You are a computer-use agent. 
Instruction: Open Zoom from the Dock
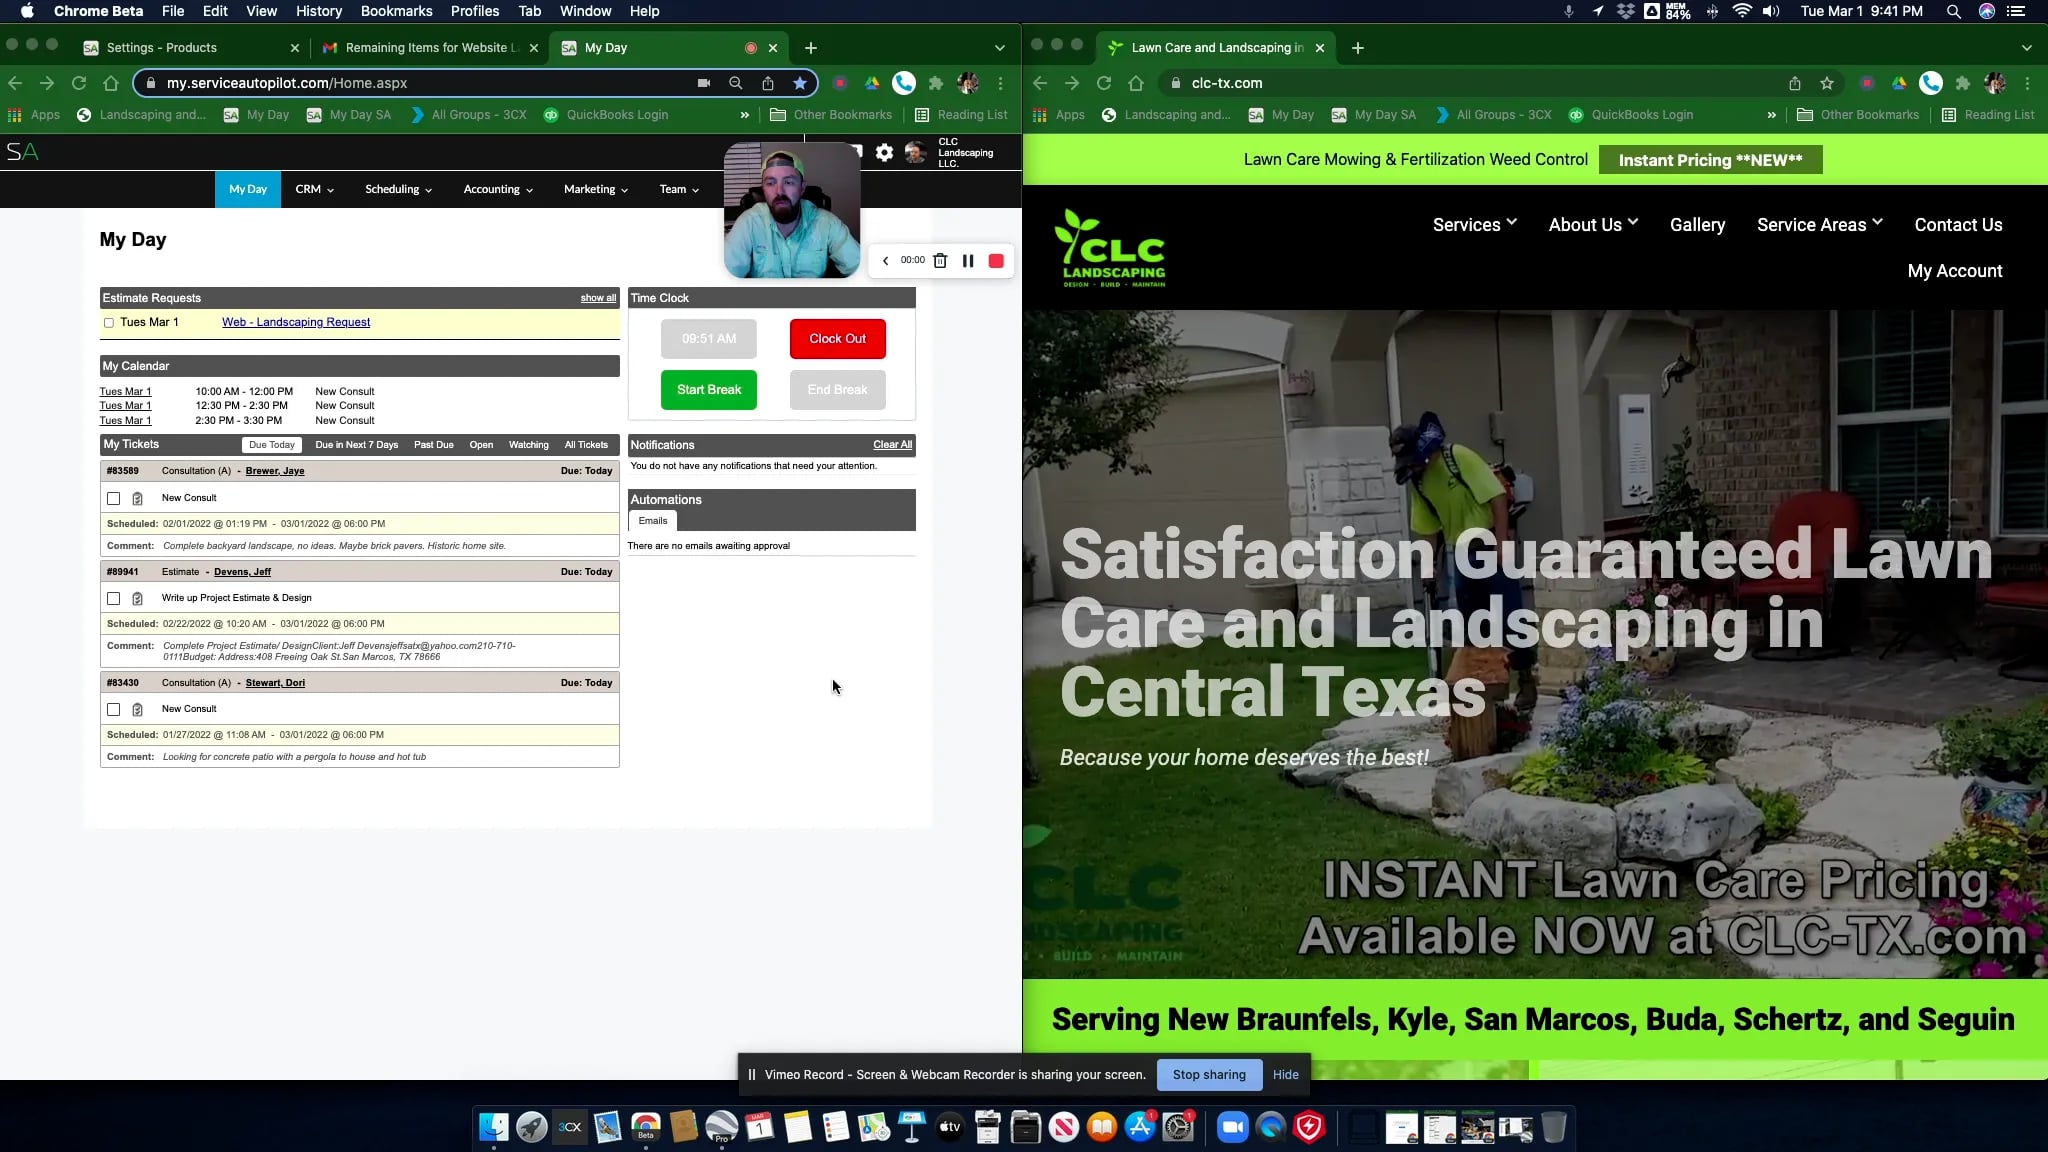[x=1233, y=1127]
